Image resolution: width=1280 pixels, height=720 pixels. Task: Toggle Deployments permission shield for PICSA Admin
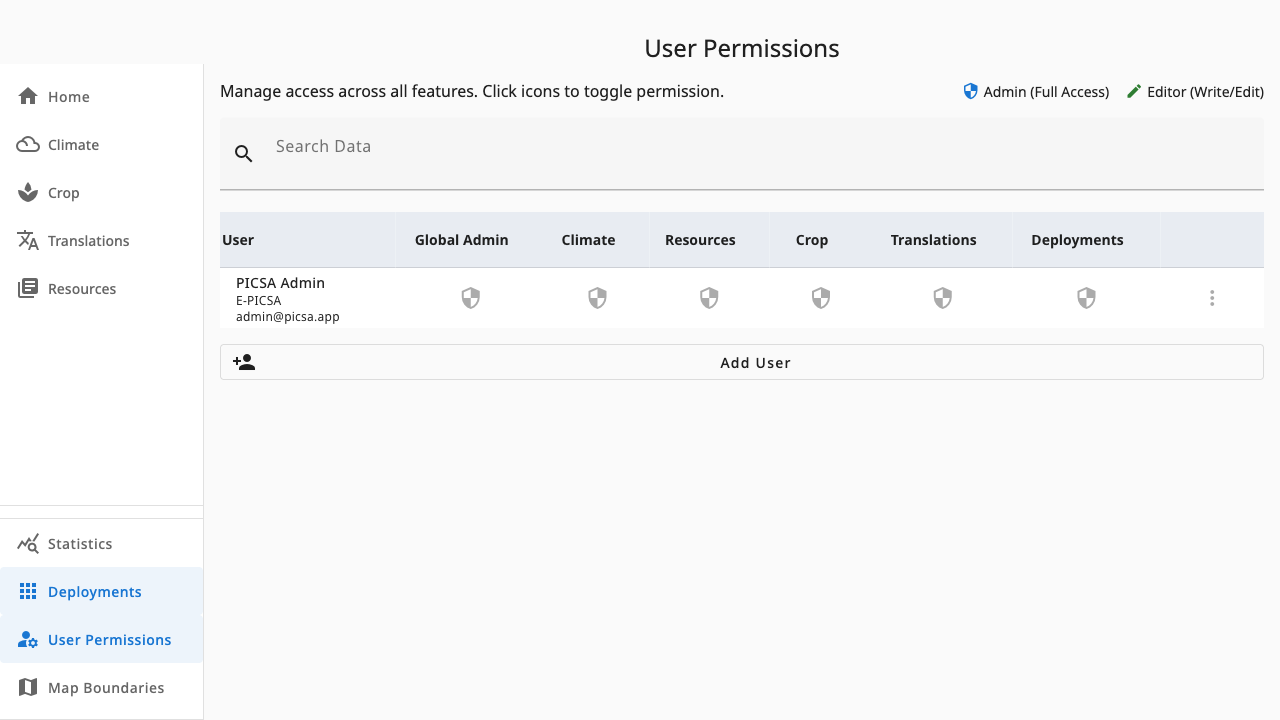pyautogui.click(x=1087, y=298)
